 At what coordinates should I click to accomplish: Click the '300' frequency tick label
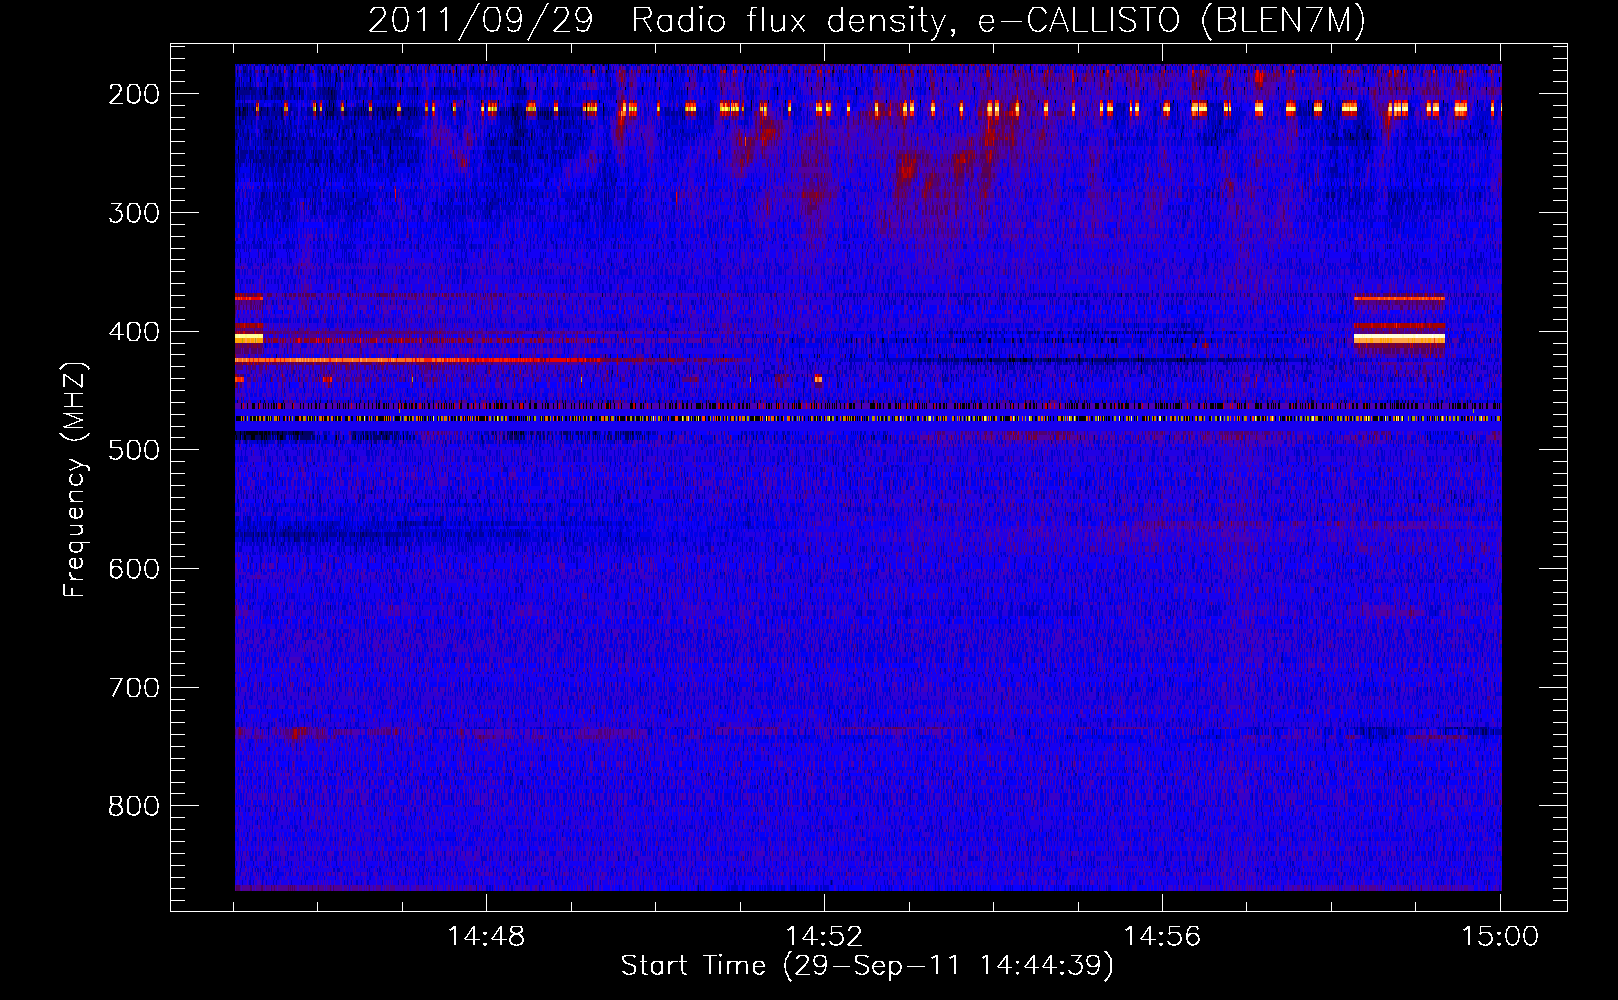[134, 213]
